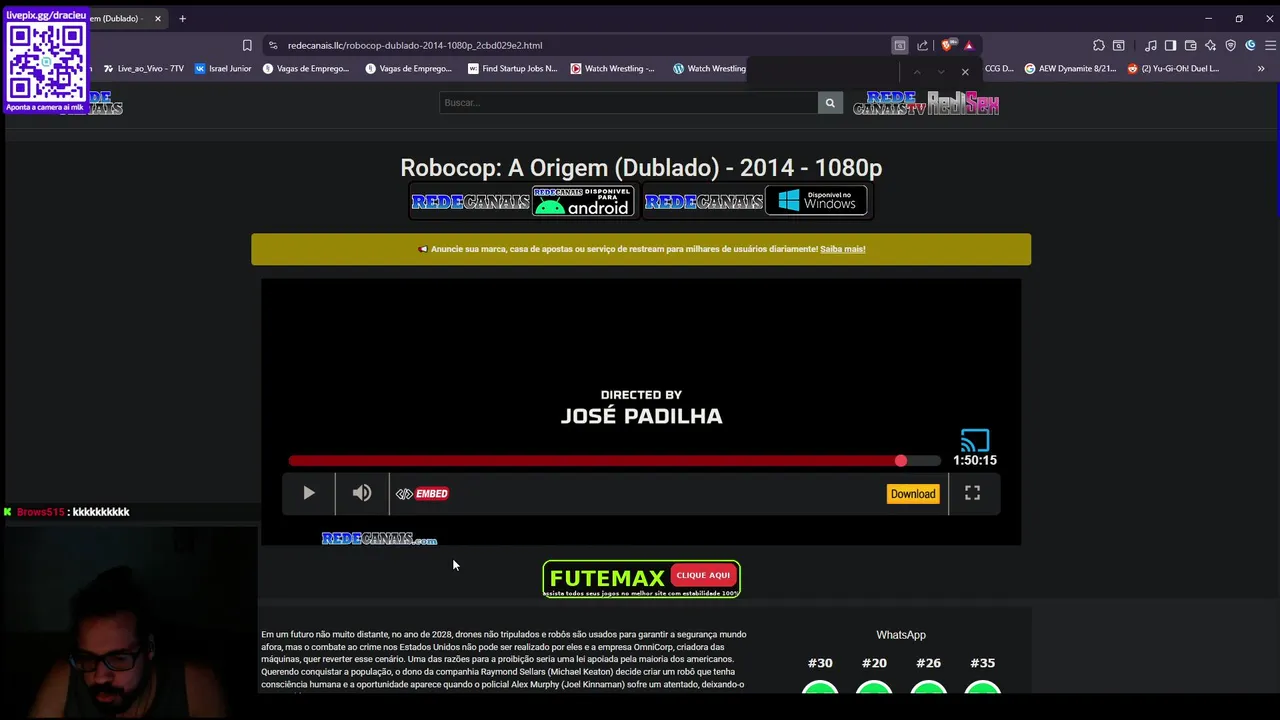Open the first Vagas de Emprego bookmark
1280x720 pixels.
306,69
